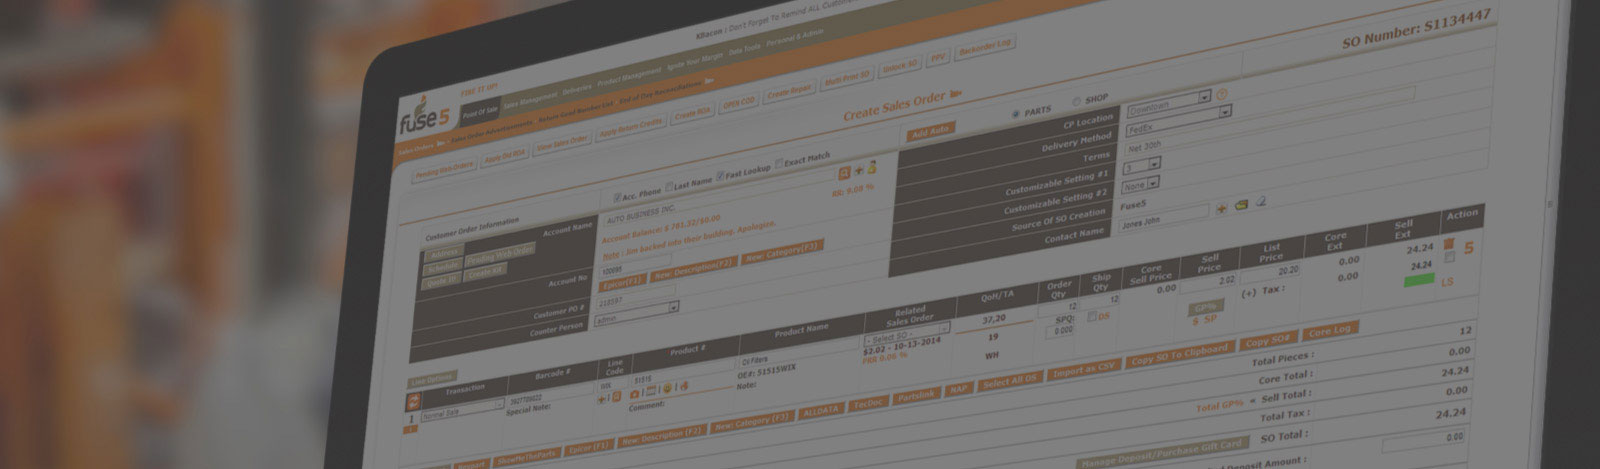
Task: Click the edit pencil icon beside Contact Name
Action: (1261, 202)
